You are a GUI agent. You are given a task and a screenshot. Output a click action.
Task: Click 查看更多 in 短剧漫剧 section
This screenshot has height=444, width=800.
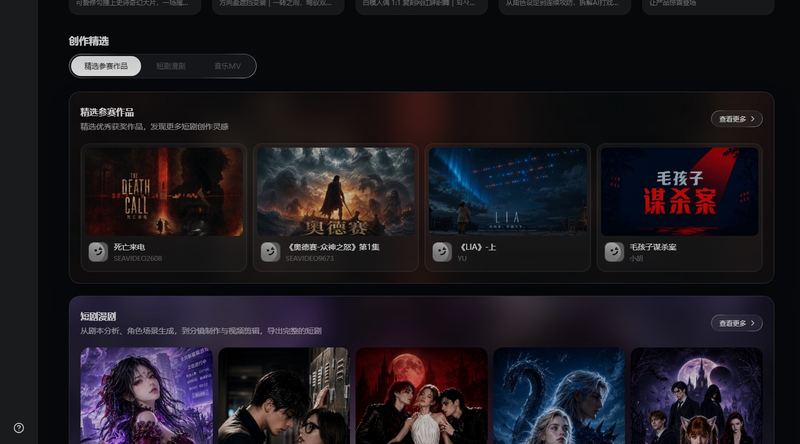point(737,323)
